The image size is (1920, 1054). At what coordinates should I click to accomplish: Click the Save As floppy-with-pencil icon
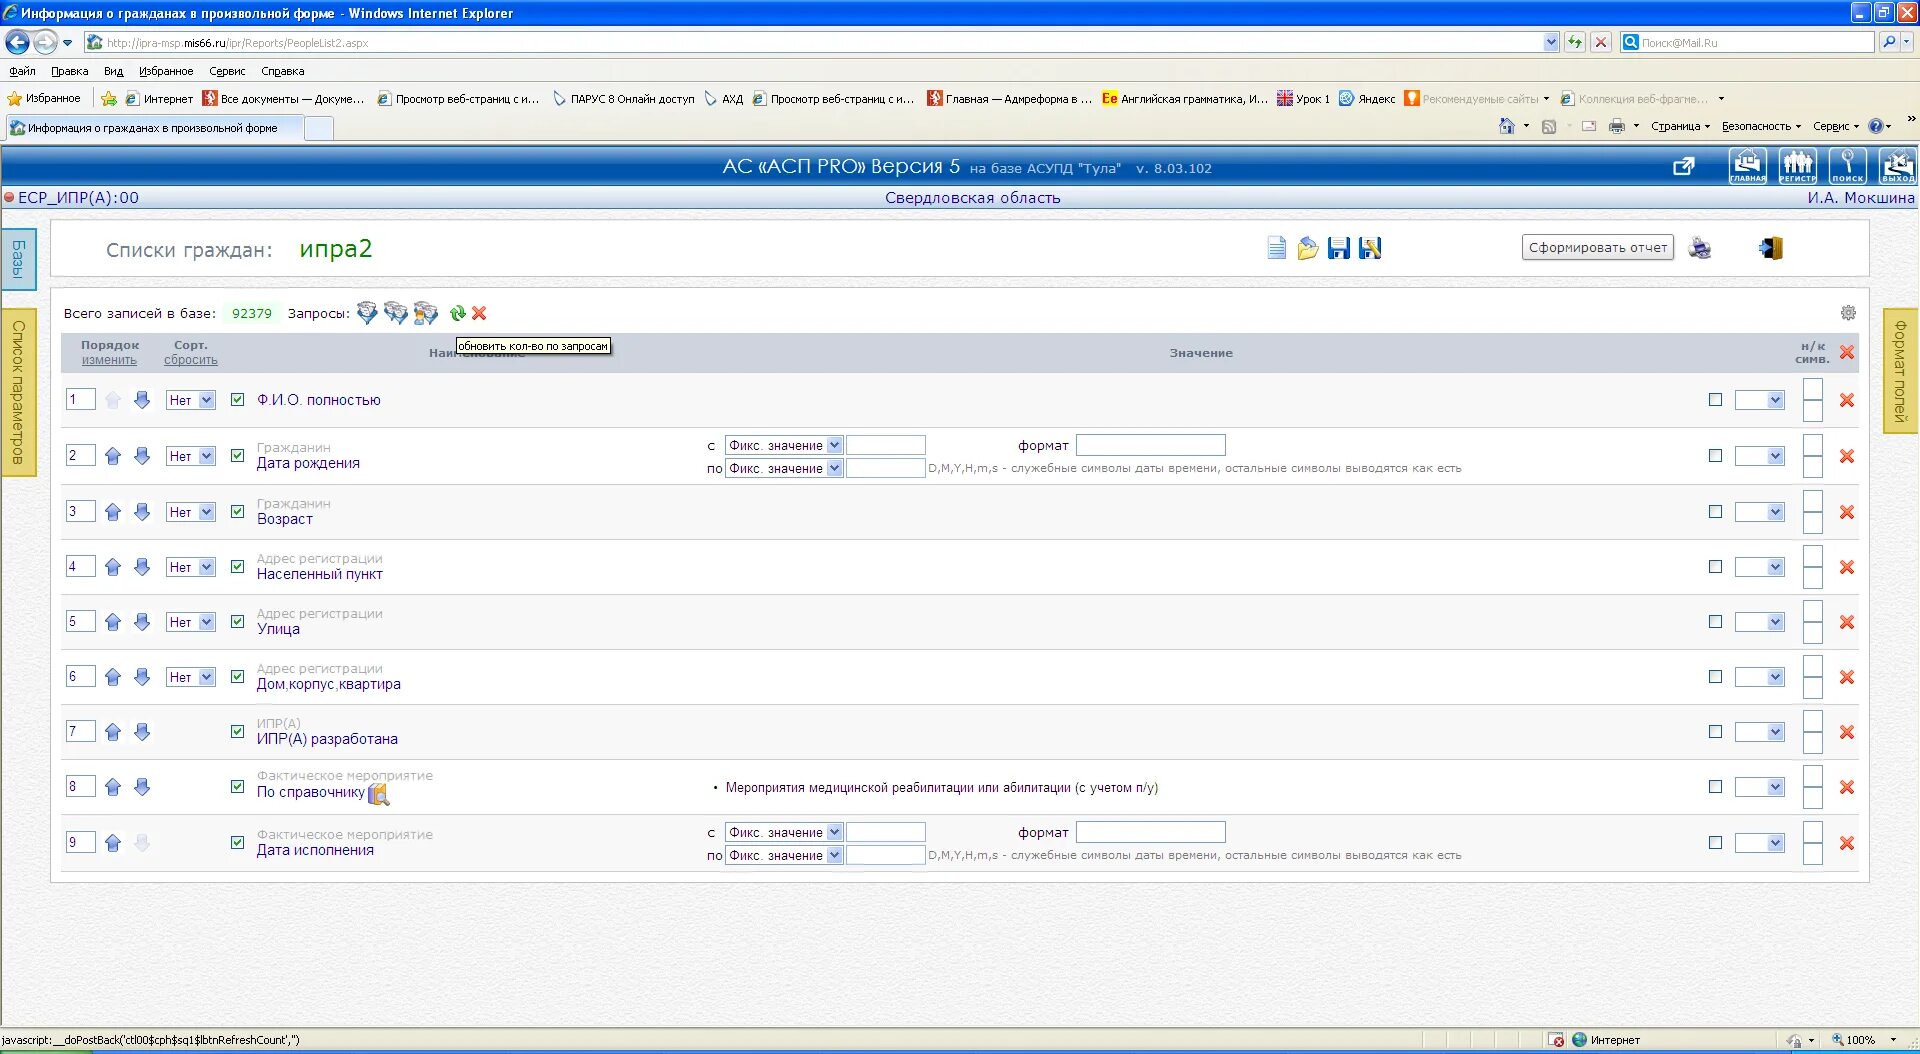coord(1370,248)
